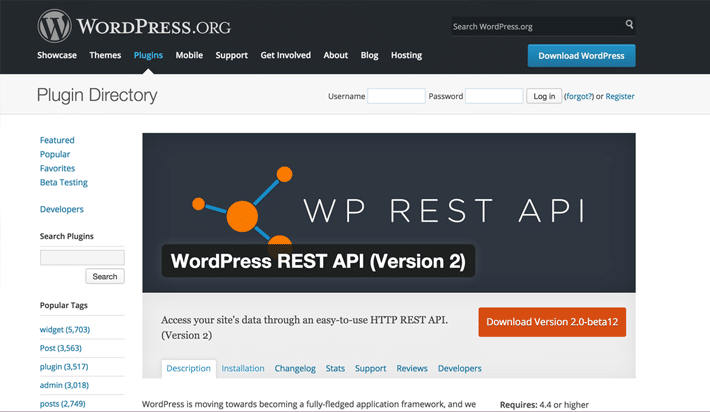Click the Search Plugins label
This screenshot has width=710, height=412.
coord(67,236)
